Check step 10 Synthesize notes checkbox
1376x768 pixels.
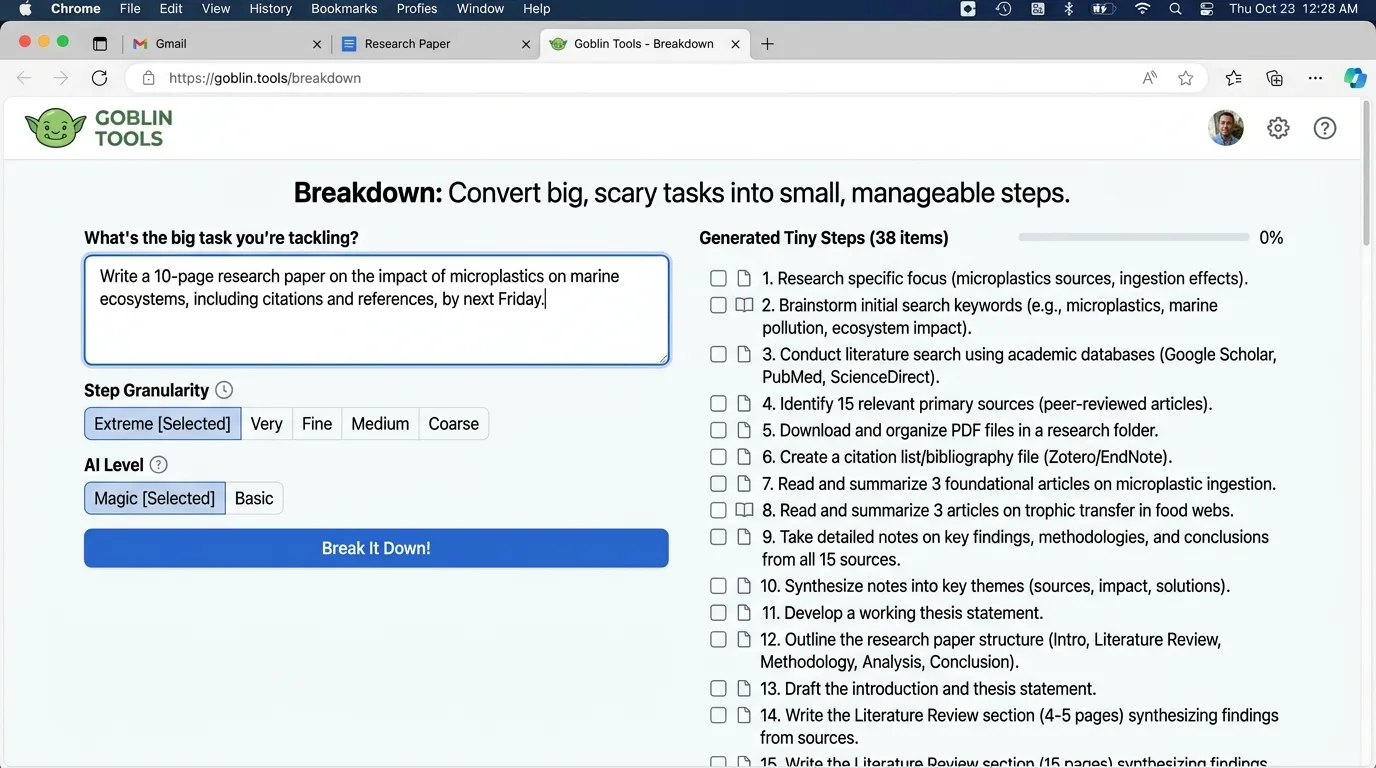(718, 586)
